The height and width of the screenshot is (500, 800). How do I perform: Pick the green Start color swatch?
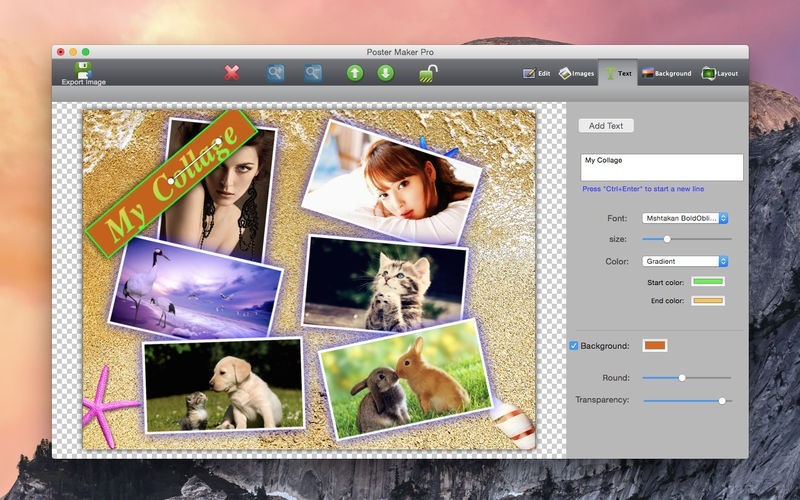coord(707,282)
